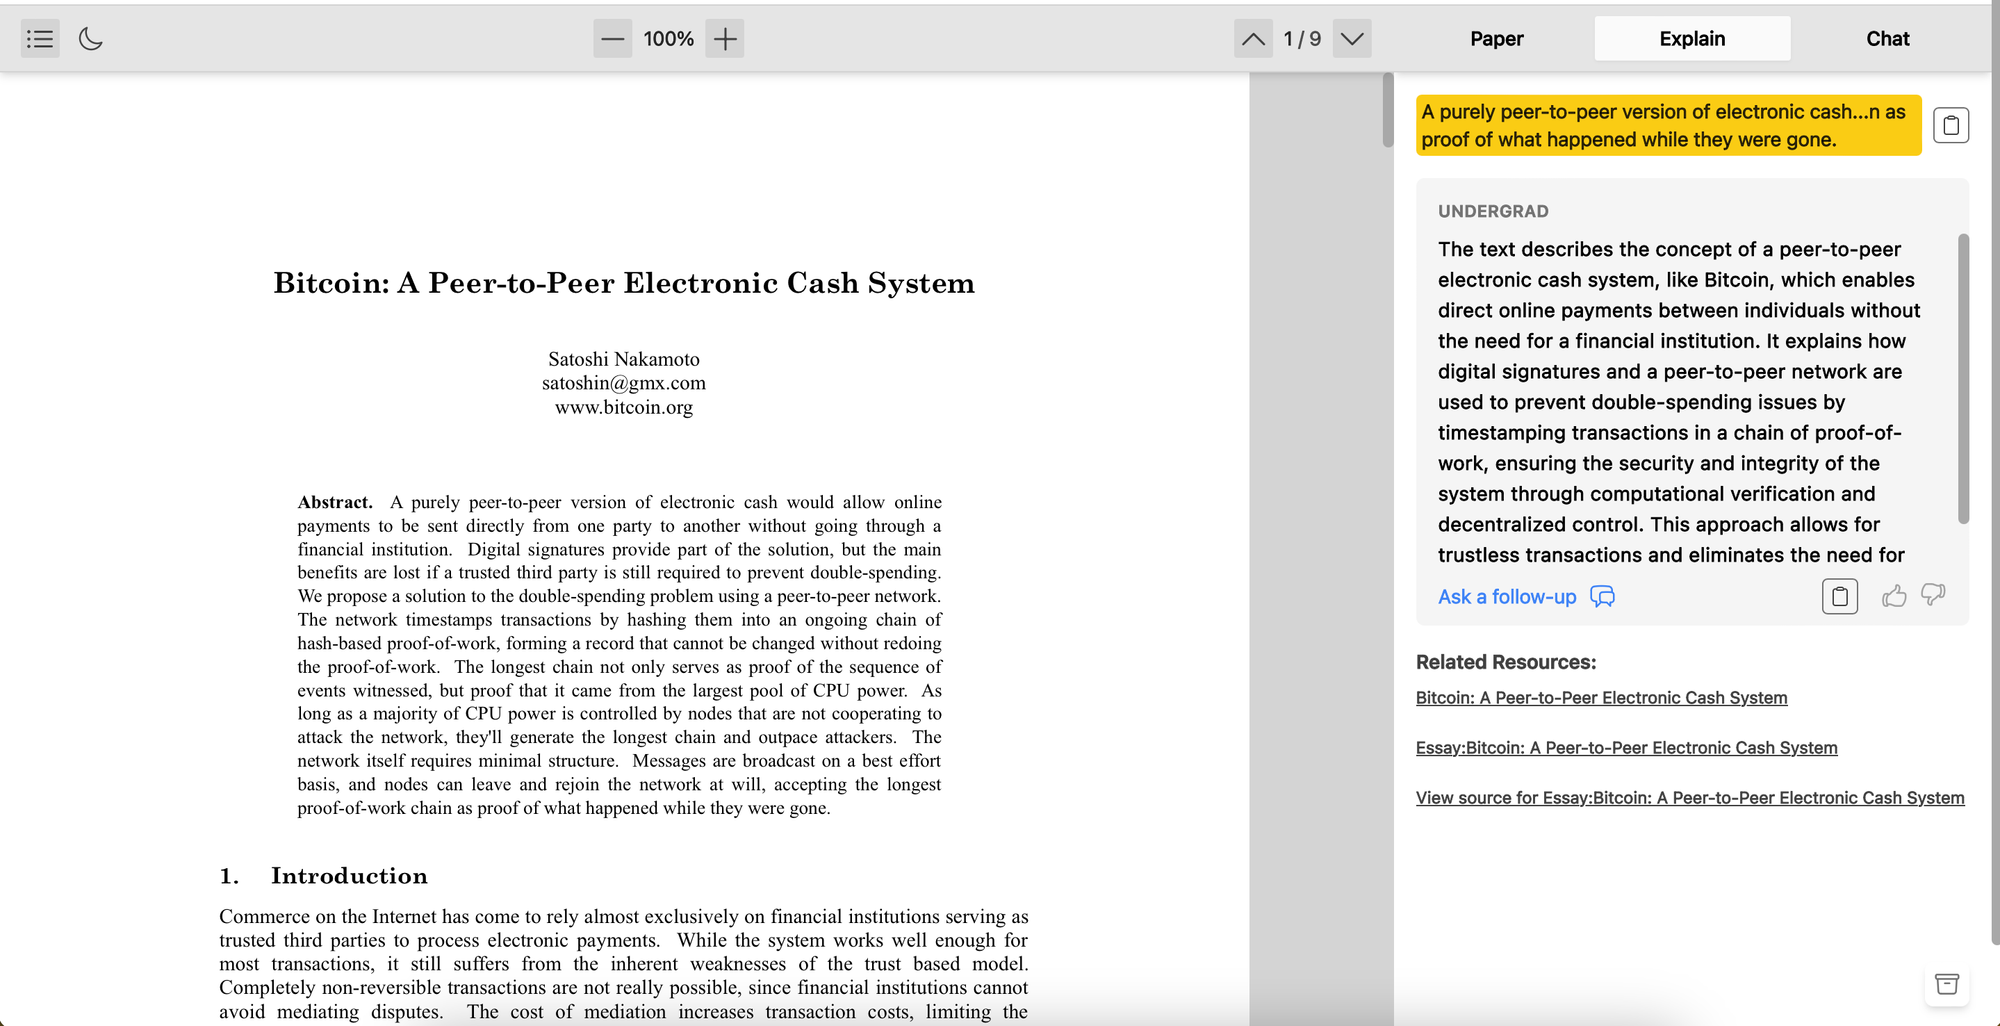Click Ask a follow-up link
Image resolution: width=2000 pixels, height=1026 pixels.
coord(1507,597)
